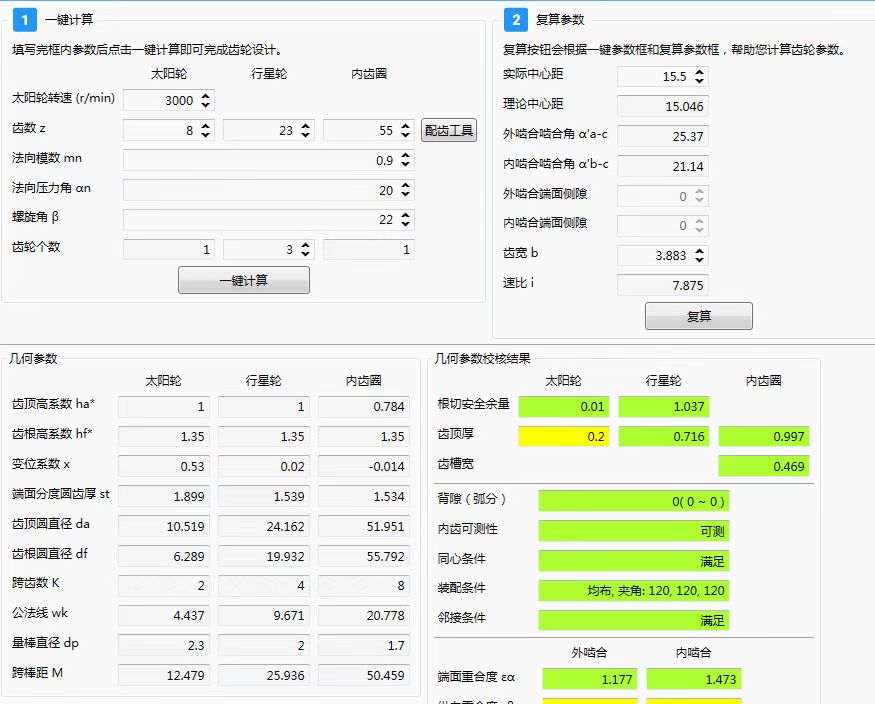Click the 复算 button
This screenshot has height=704, width=875.
click(698, 316)
